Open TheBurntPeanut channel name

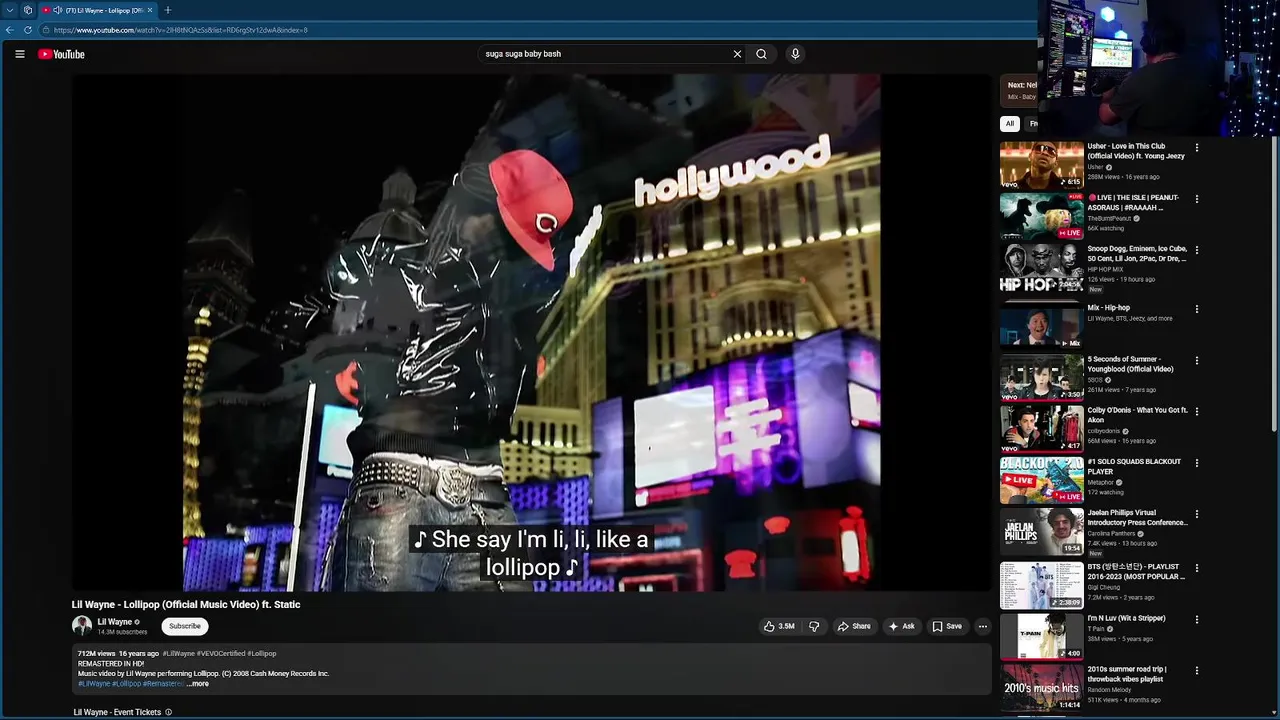1110,218
